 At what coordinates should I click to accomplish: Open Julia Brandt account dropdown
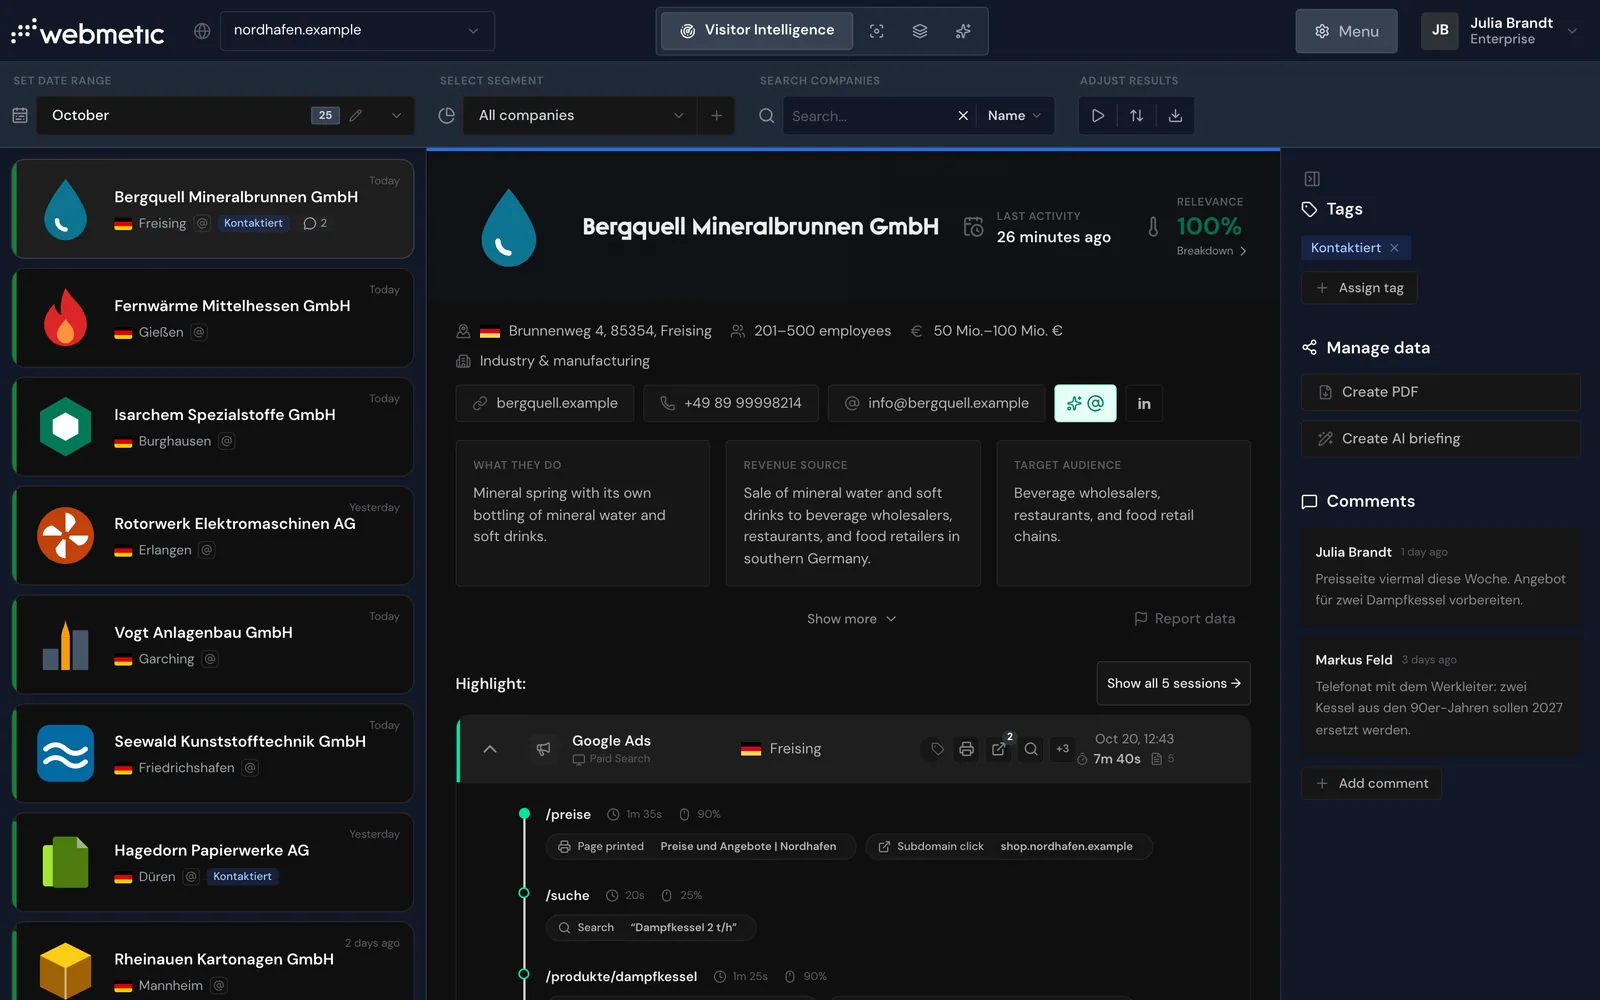click(1500, 31)
